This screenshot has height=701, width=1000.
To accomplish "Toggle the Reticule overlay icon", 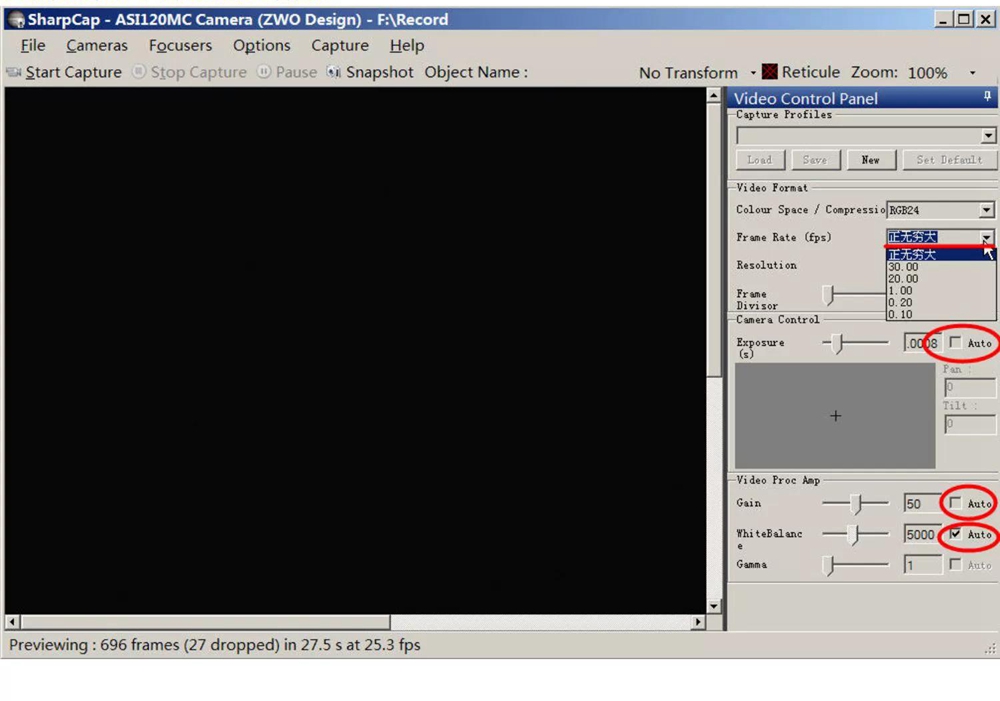I will click(x=770, y=72).
